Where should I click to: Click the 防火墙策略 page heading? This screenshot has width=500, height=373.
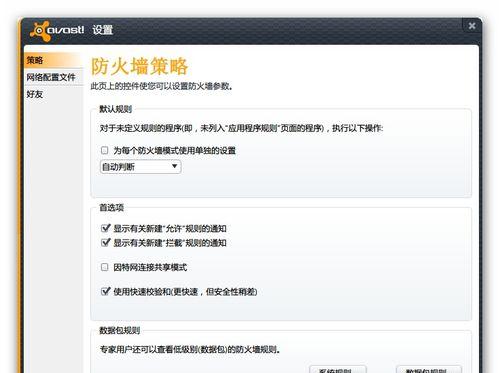pos(140,66)
